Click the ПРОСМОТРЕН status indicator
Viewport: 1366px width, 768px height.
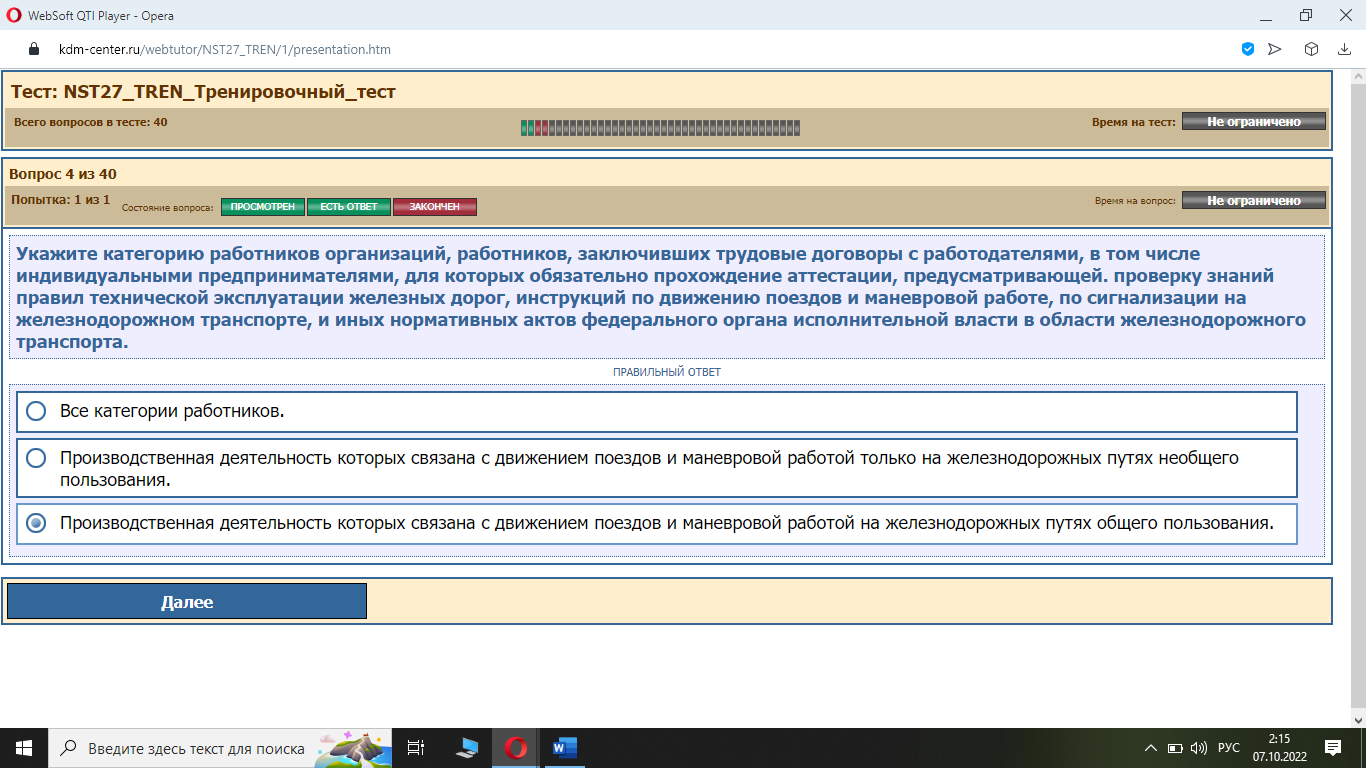(263, 207)
